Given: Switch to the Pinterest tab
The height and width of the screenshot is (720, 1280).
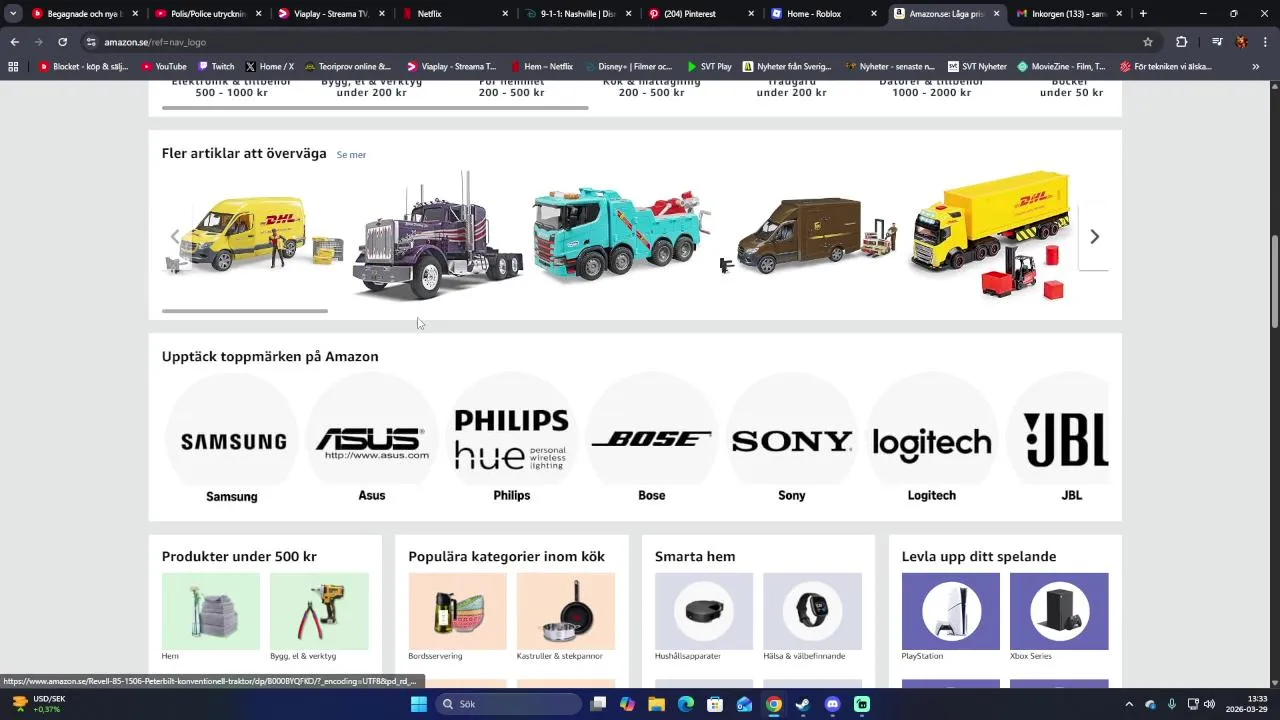Looking at the screenshot, I should 700,14.
